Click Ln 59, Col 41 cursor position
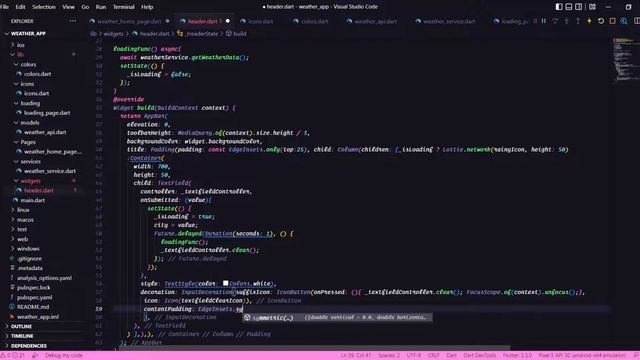640x360 pixels. 356,356
